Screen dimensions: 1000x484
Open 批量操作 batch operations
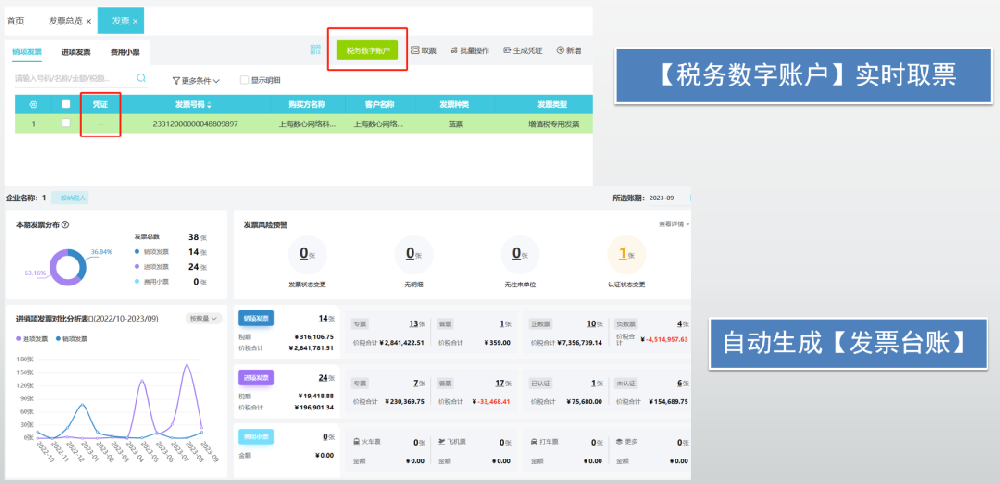point(469,50)
